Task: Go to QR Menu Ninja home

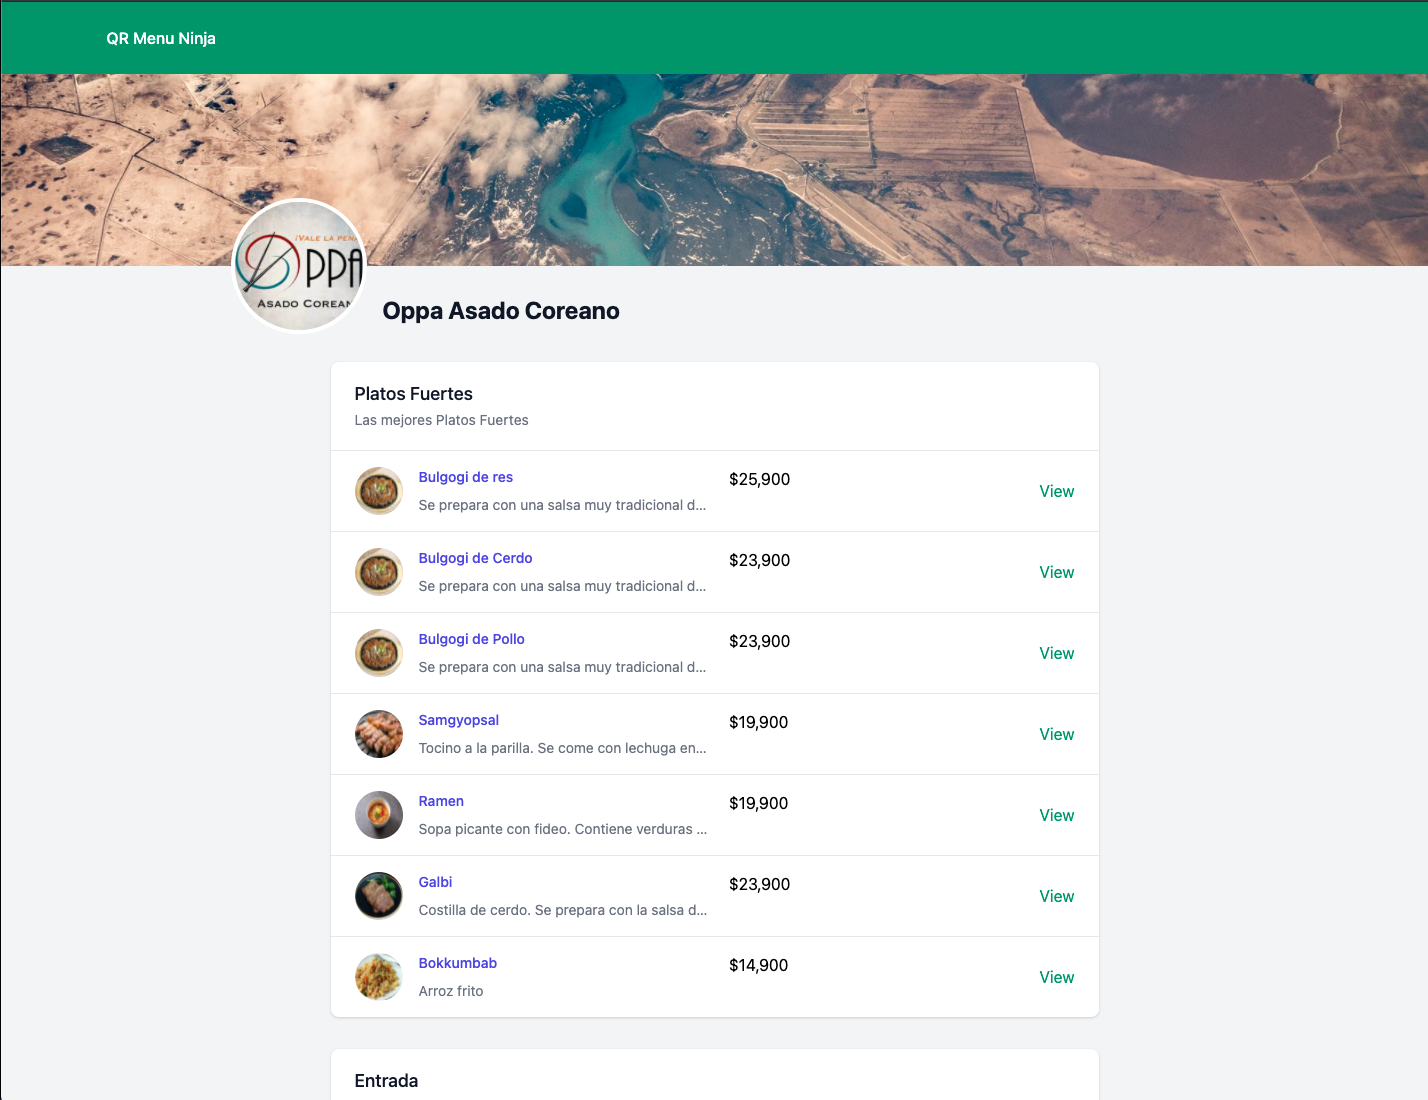Action: [x=161, y=38]
